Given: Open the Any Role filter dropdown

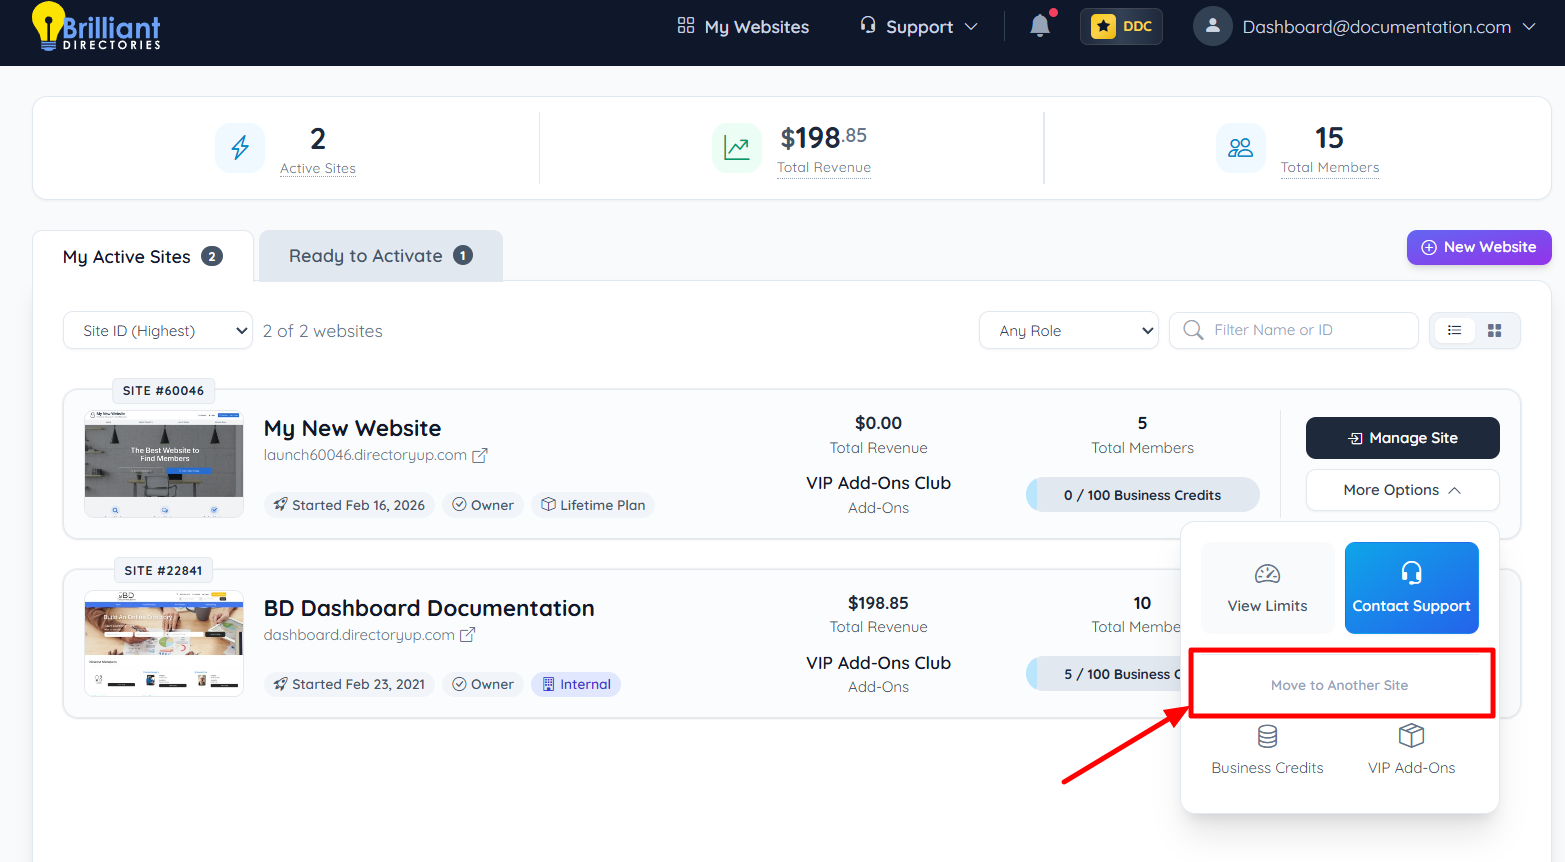Looking at the screenshot, I should pyautogui.click(x=1069, y=330).
